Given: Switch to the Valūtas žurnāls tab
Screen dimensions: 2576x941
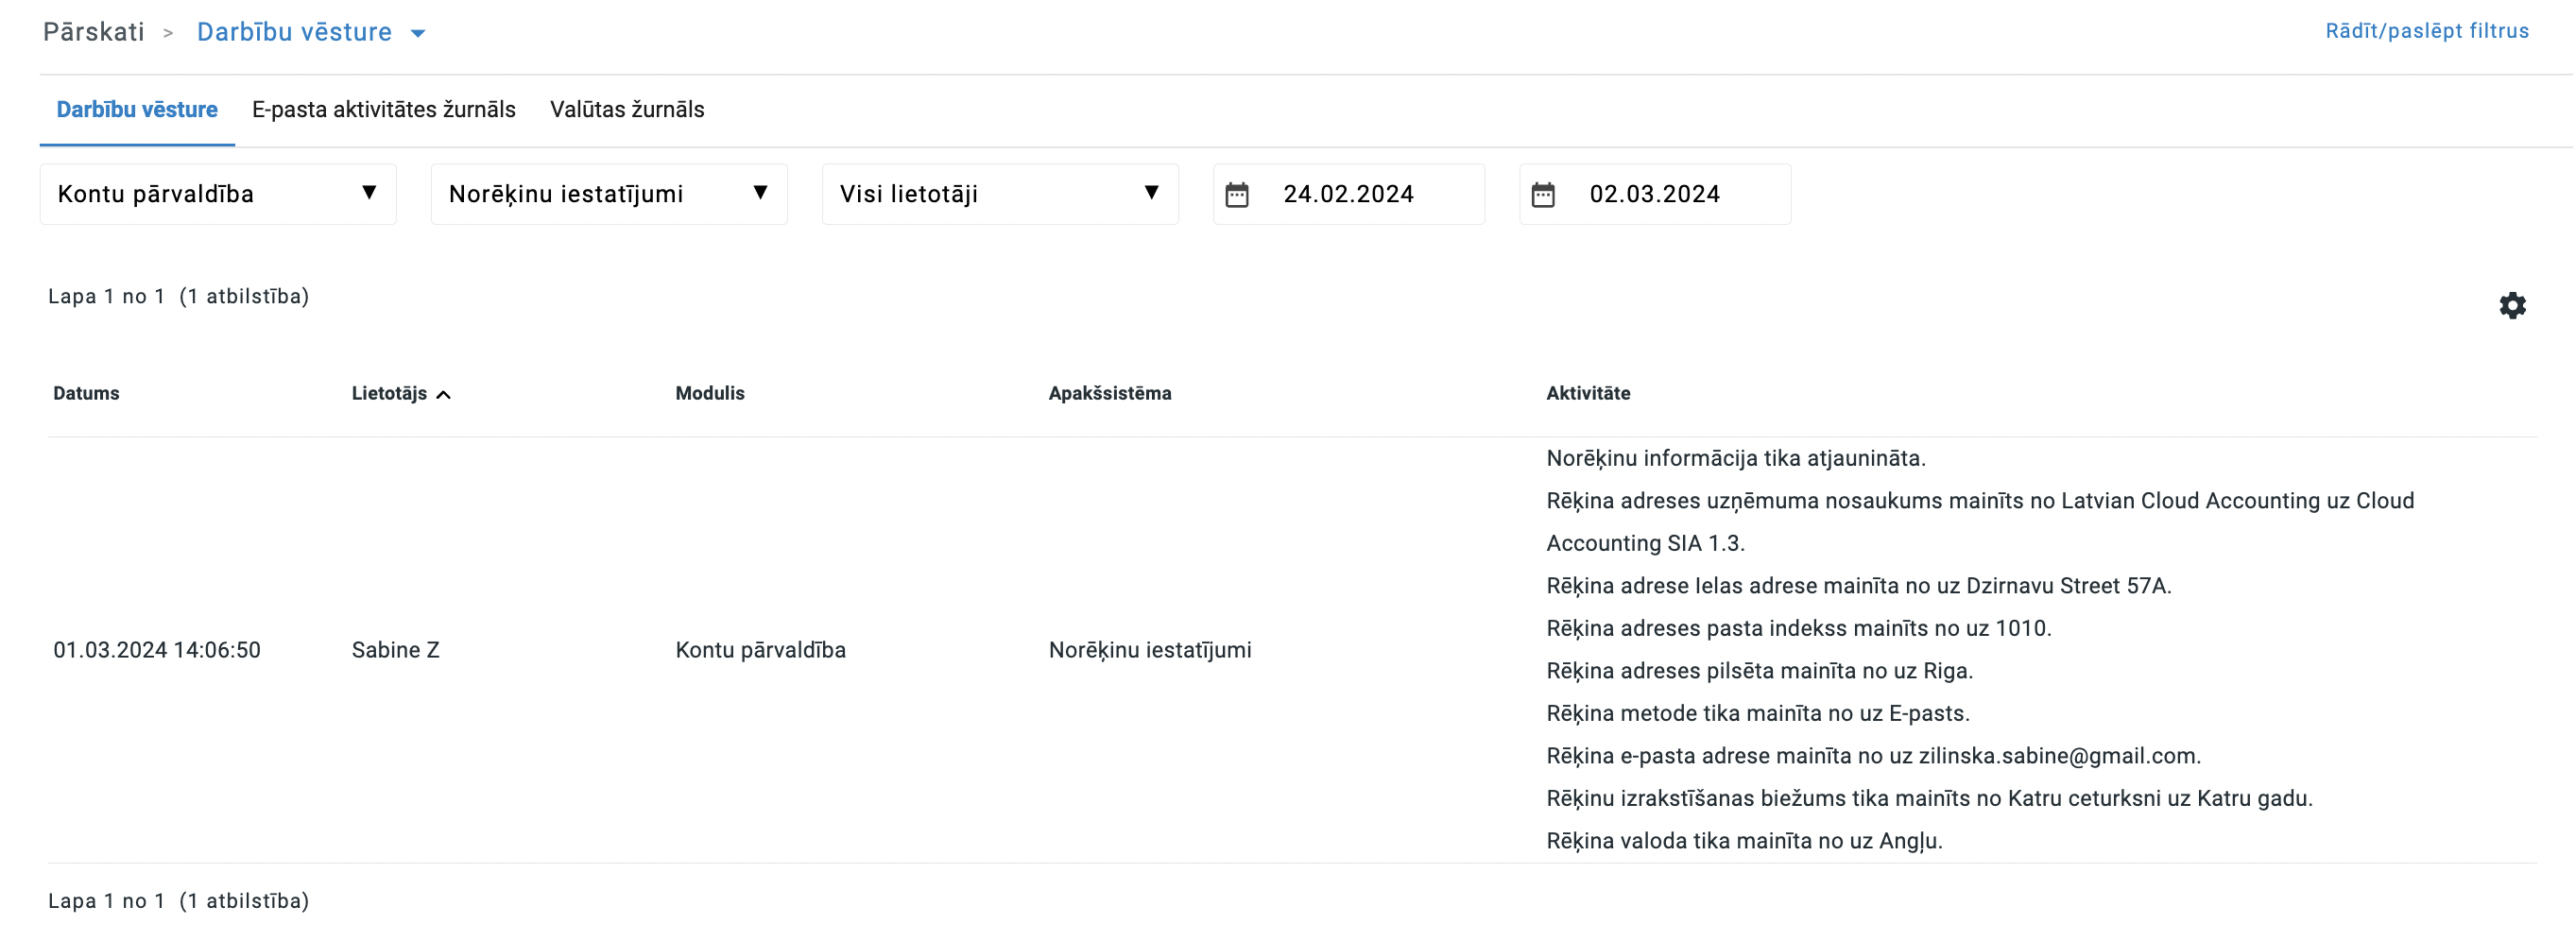Looking at the screenshot, I should click(627, 109).
